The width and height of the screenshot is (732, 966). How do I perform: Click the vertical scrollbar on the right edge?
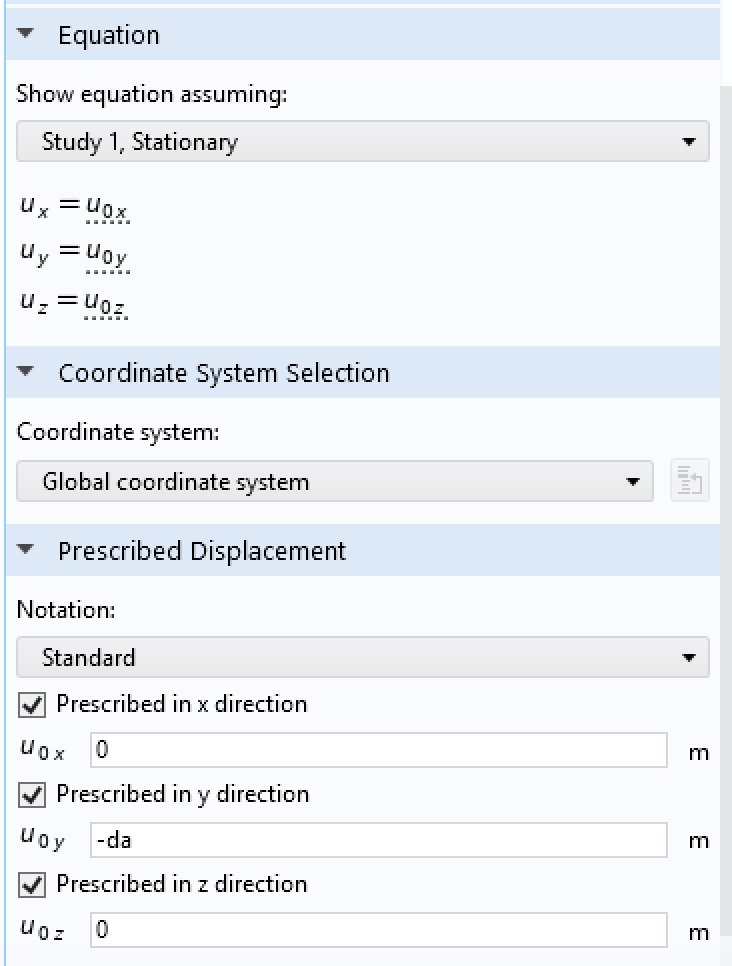click(726, 500)
